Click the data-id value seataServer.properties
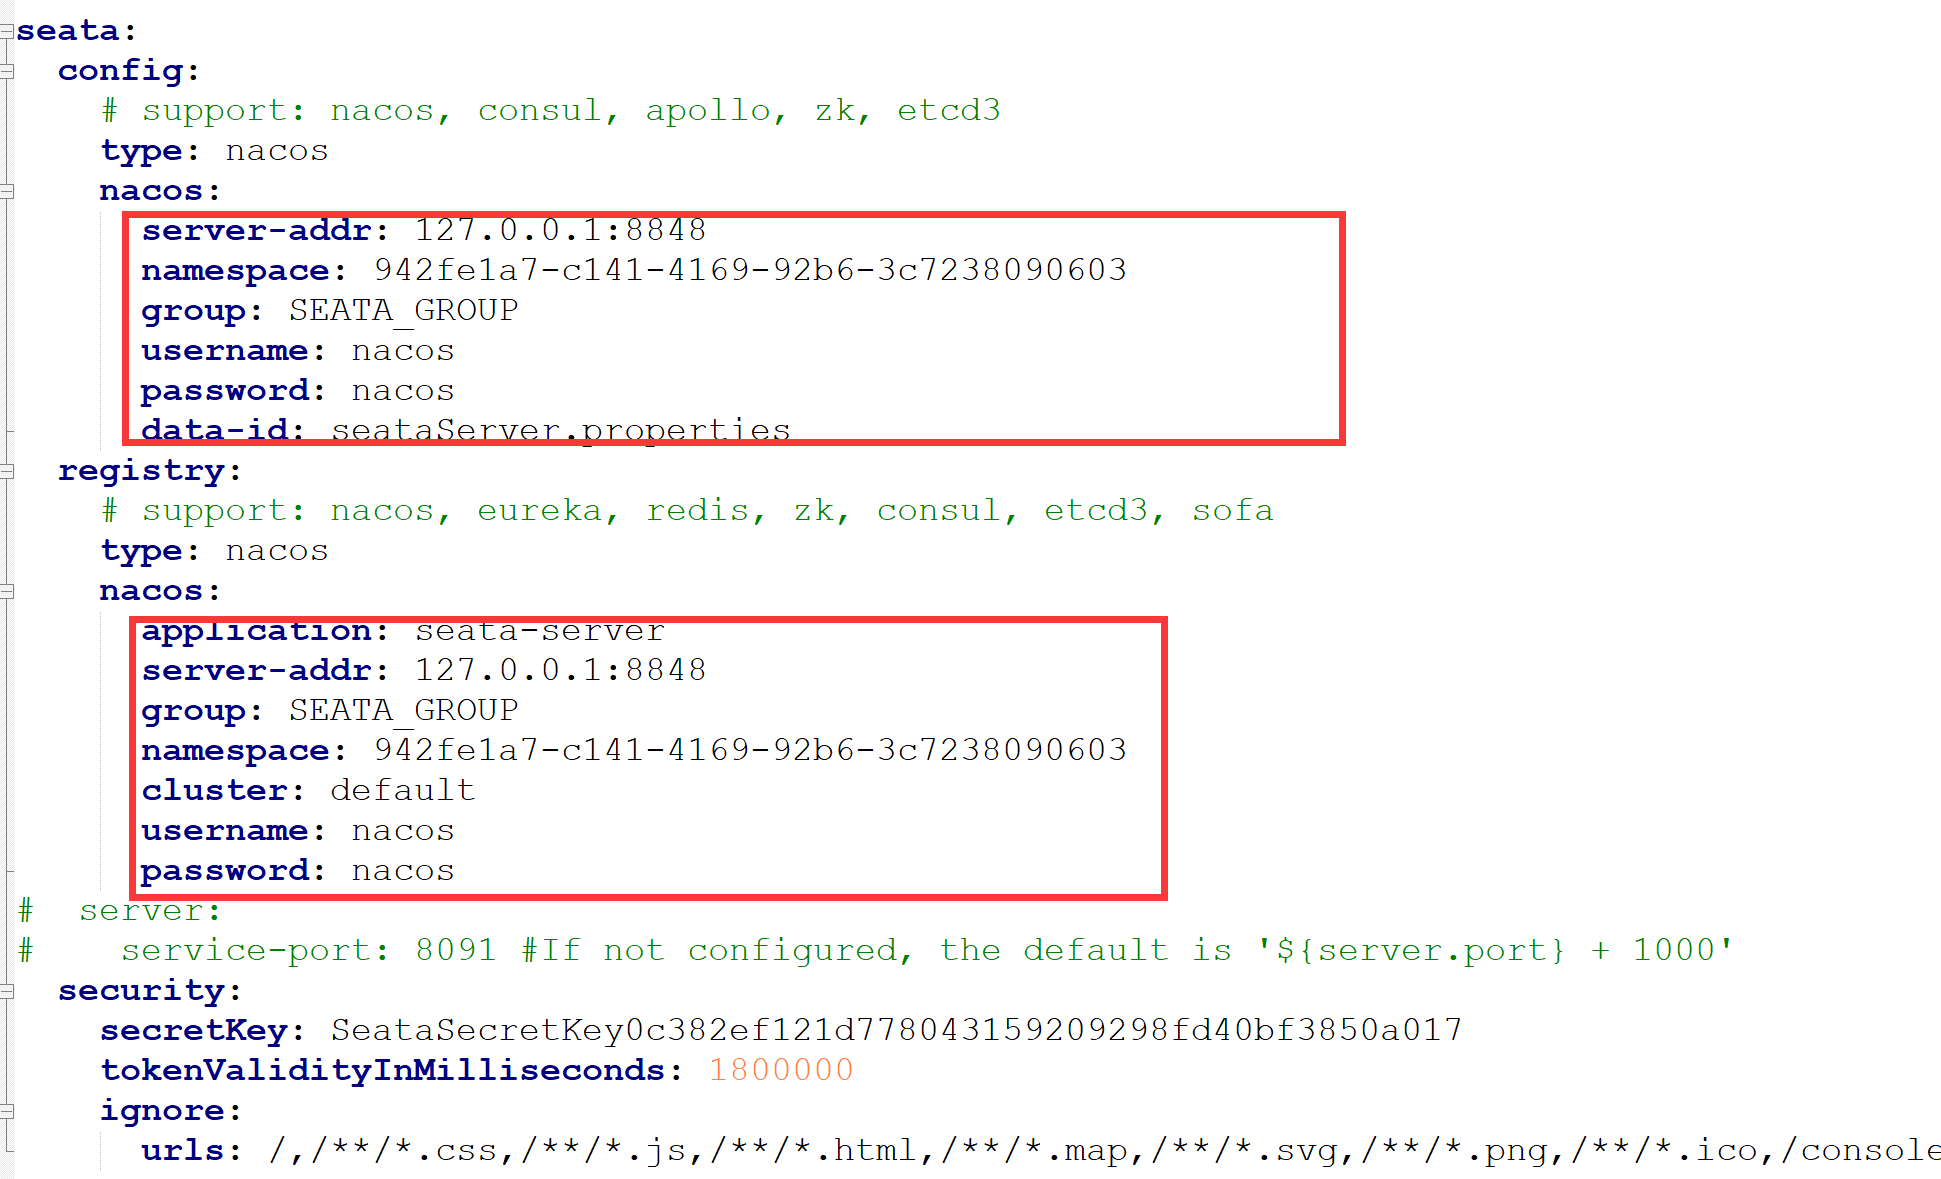 pyautogui.click(x=560, y=430)
